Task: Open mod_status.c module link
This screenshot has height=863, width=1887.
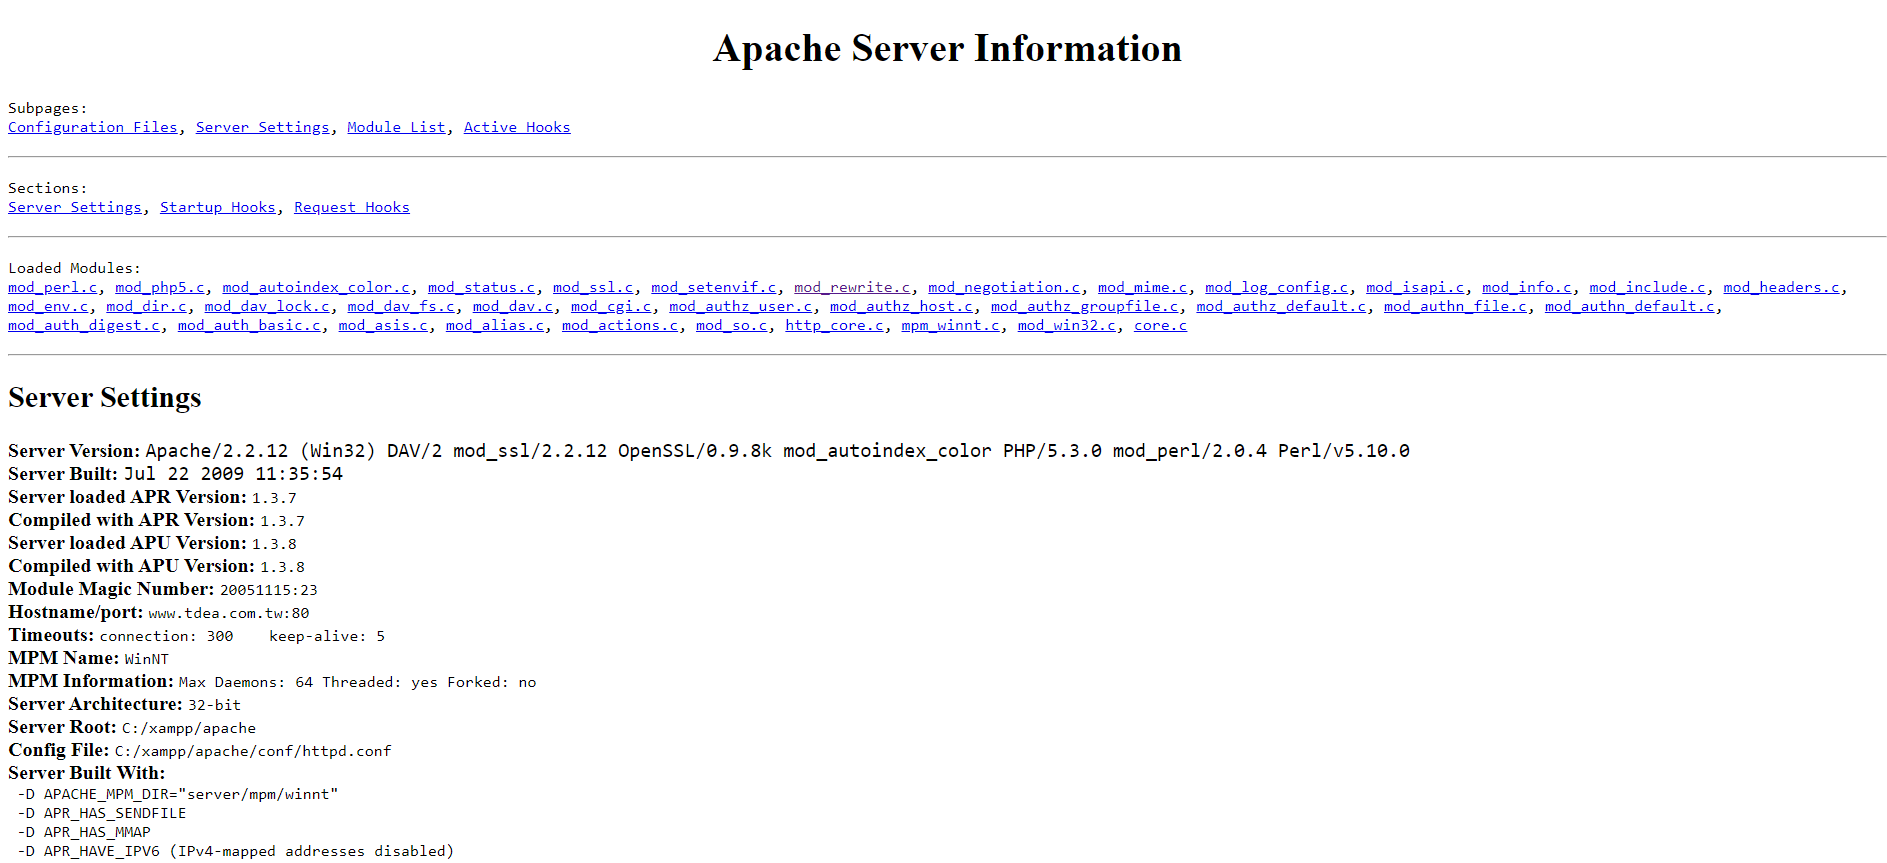Action: pos(482,287)
